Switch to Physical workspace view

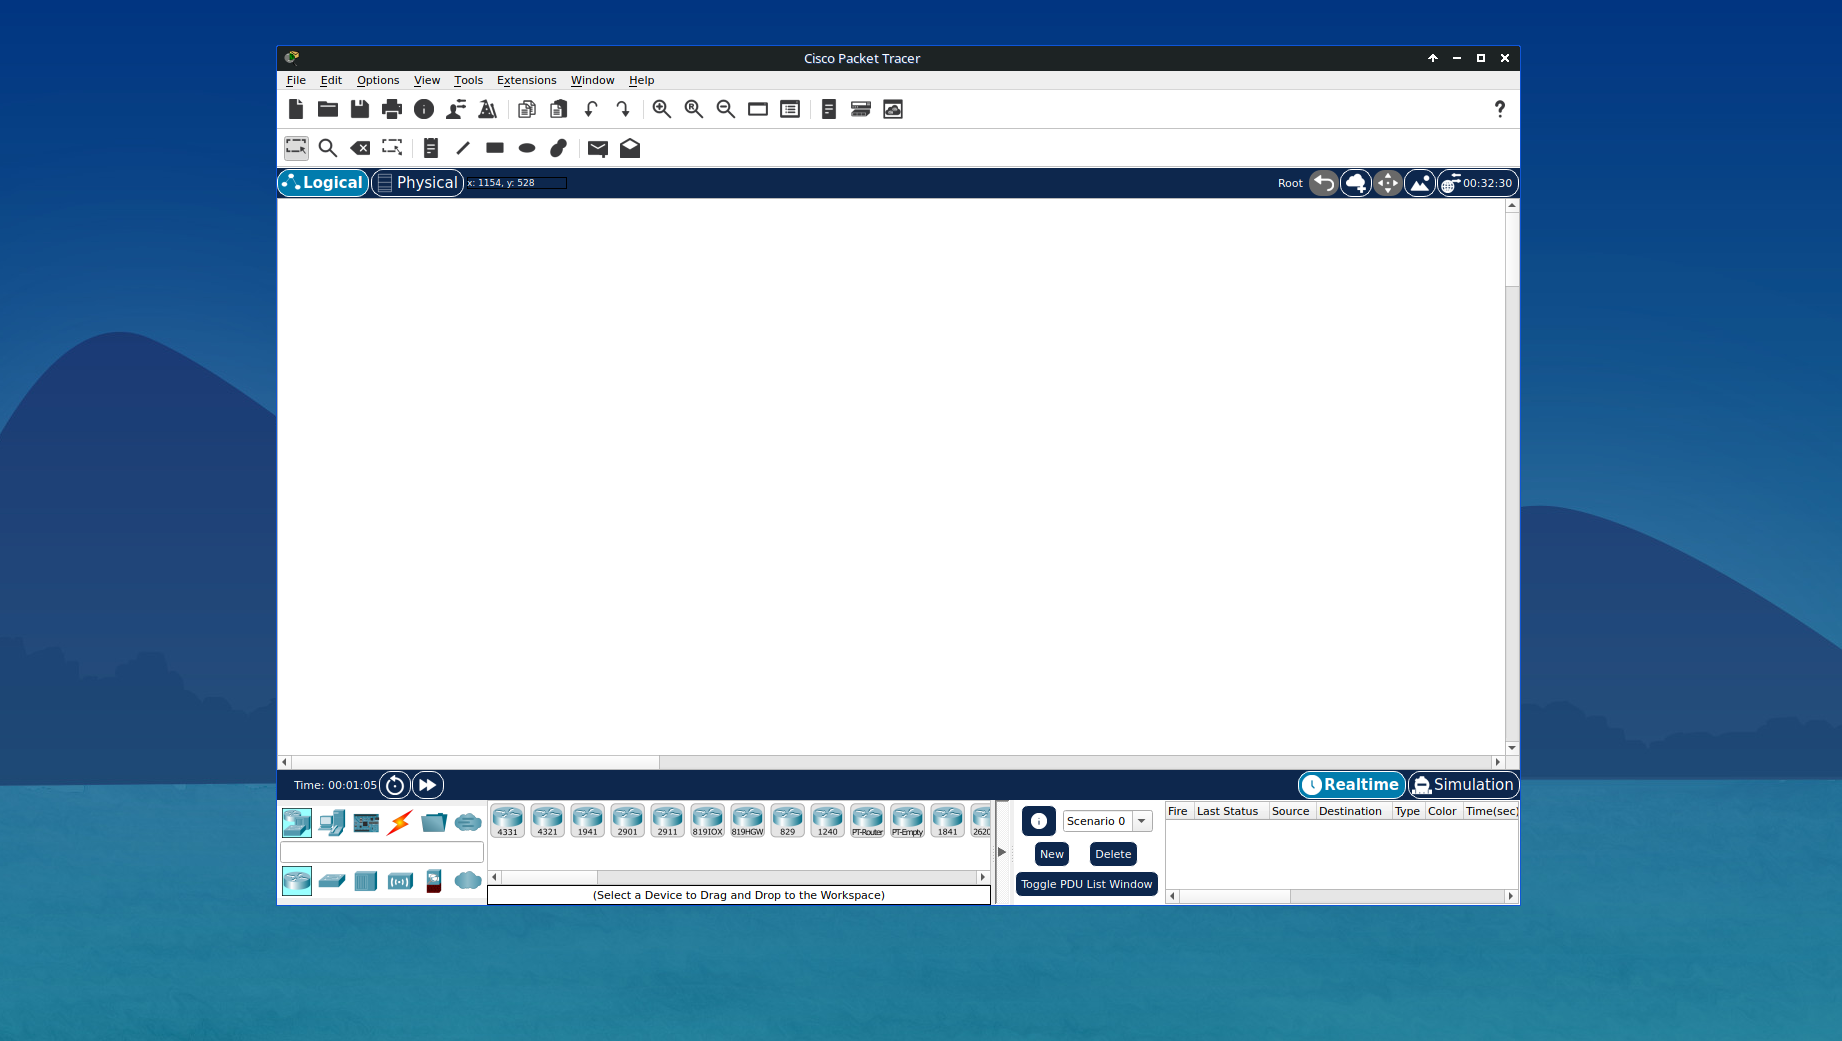418,183
